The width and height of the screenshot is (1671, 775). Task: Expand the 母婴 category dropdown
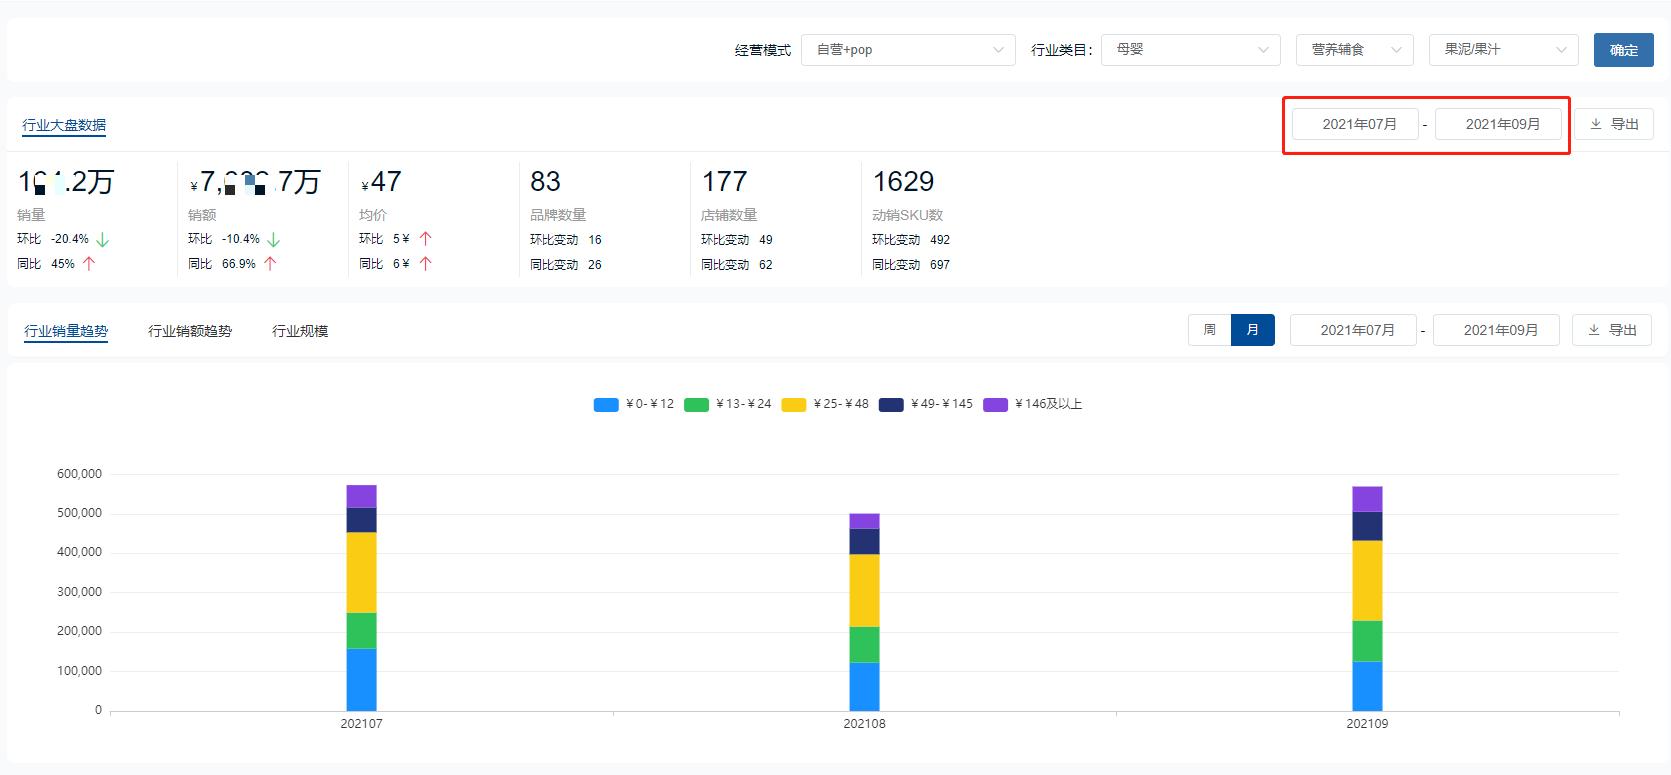tap(1190, 50)
